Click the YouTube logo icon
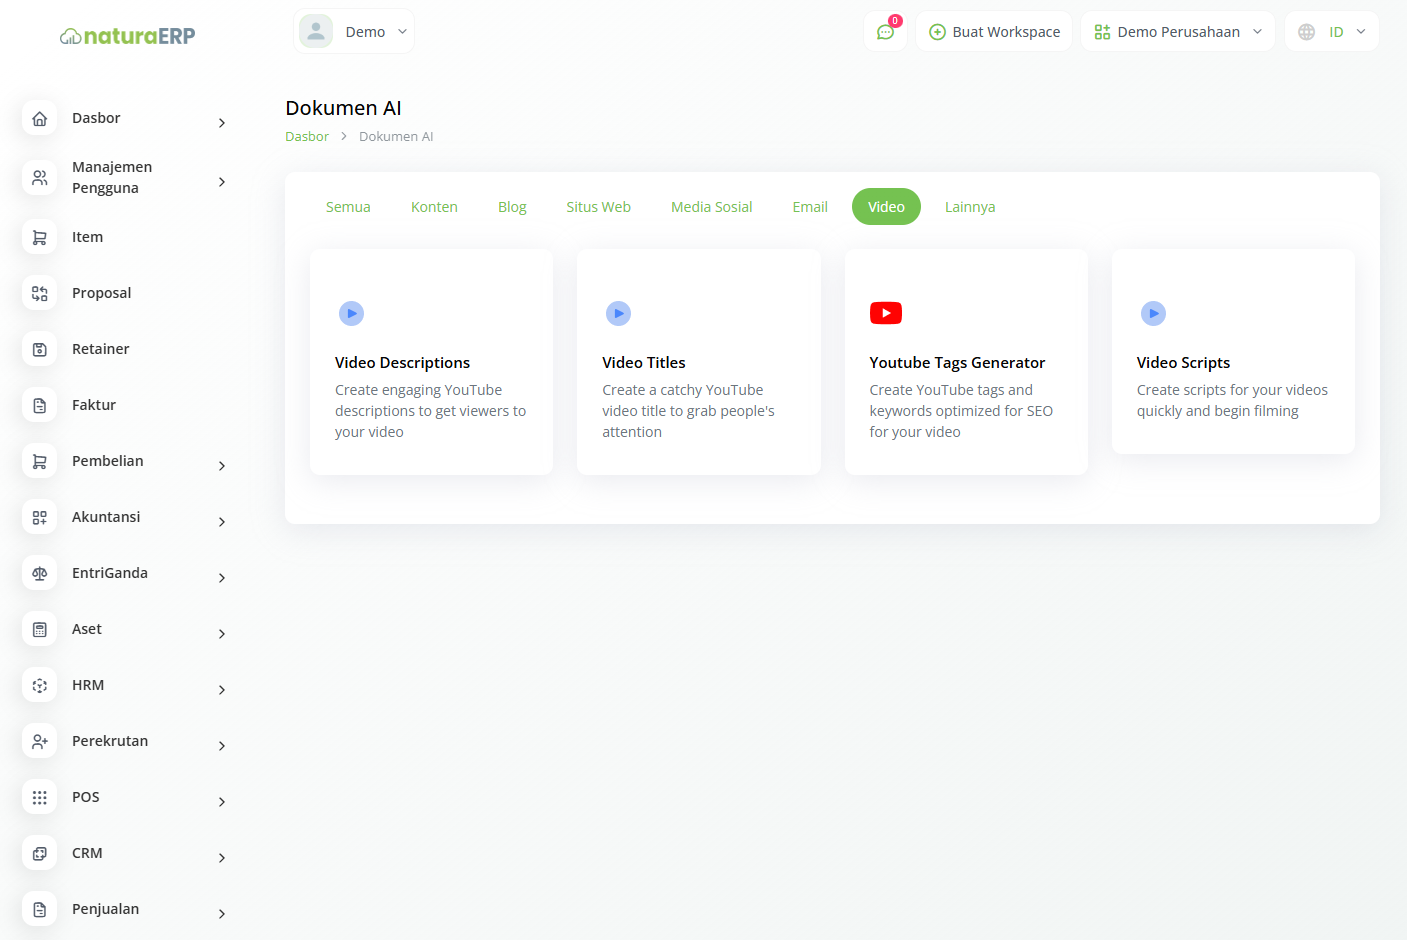The height and width of the screenshot is (940, 1407). [885, 313]
